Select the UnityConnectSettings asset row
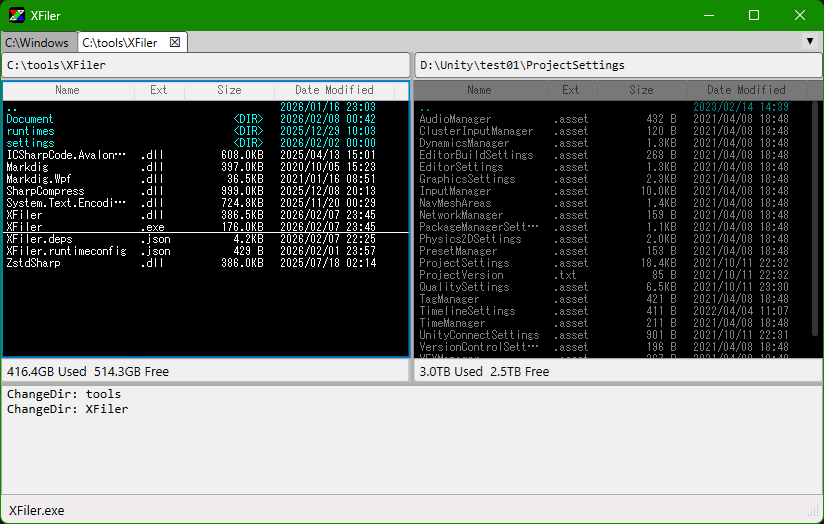The height and width of the screenshot is (524, 824). (613, 335)
